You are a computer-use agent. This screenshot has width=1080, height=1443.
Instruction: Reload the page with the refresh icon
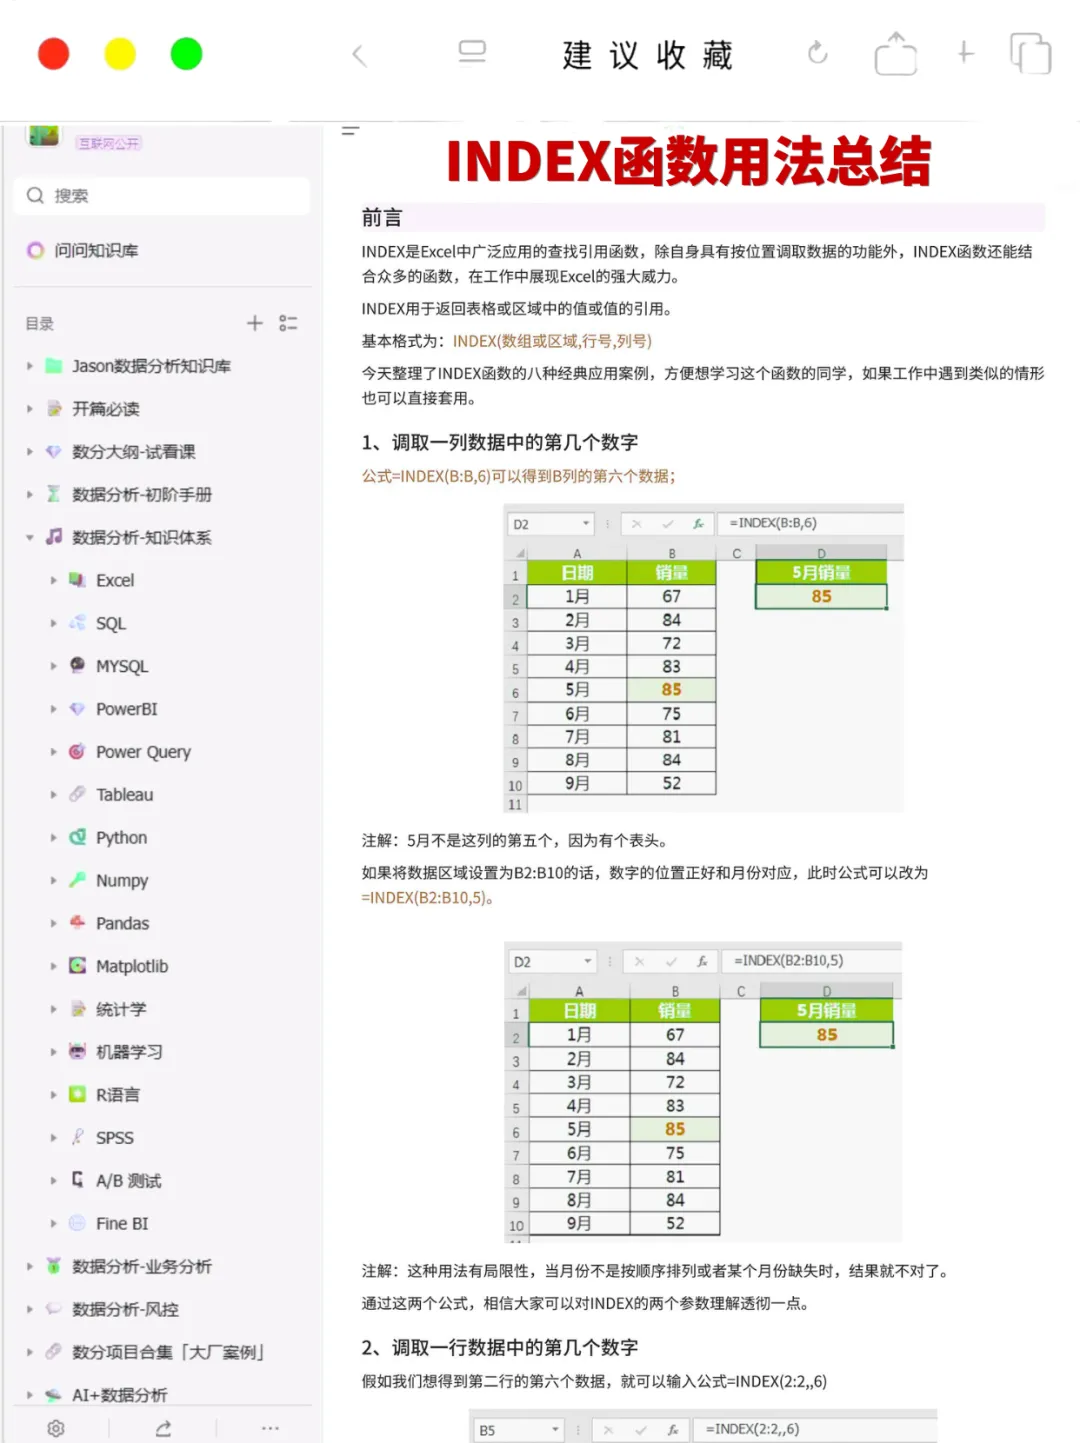(818, 53)
